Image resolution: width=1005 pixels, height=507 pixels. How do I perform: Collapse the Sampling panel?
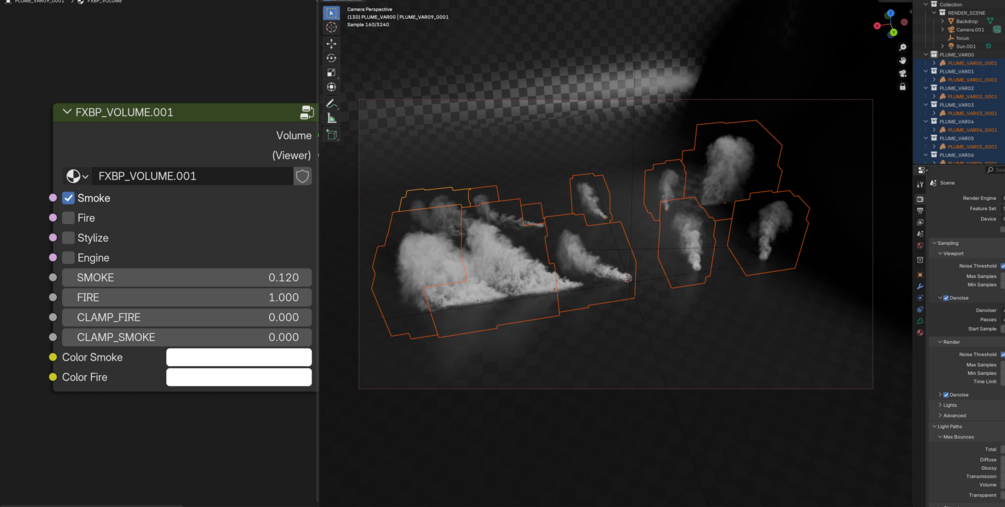[x=934, y=243]
